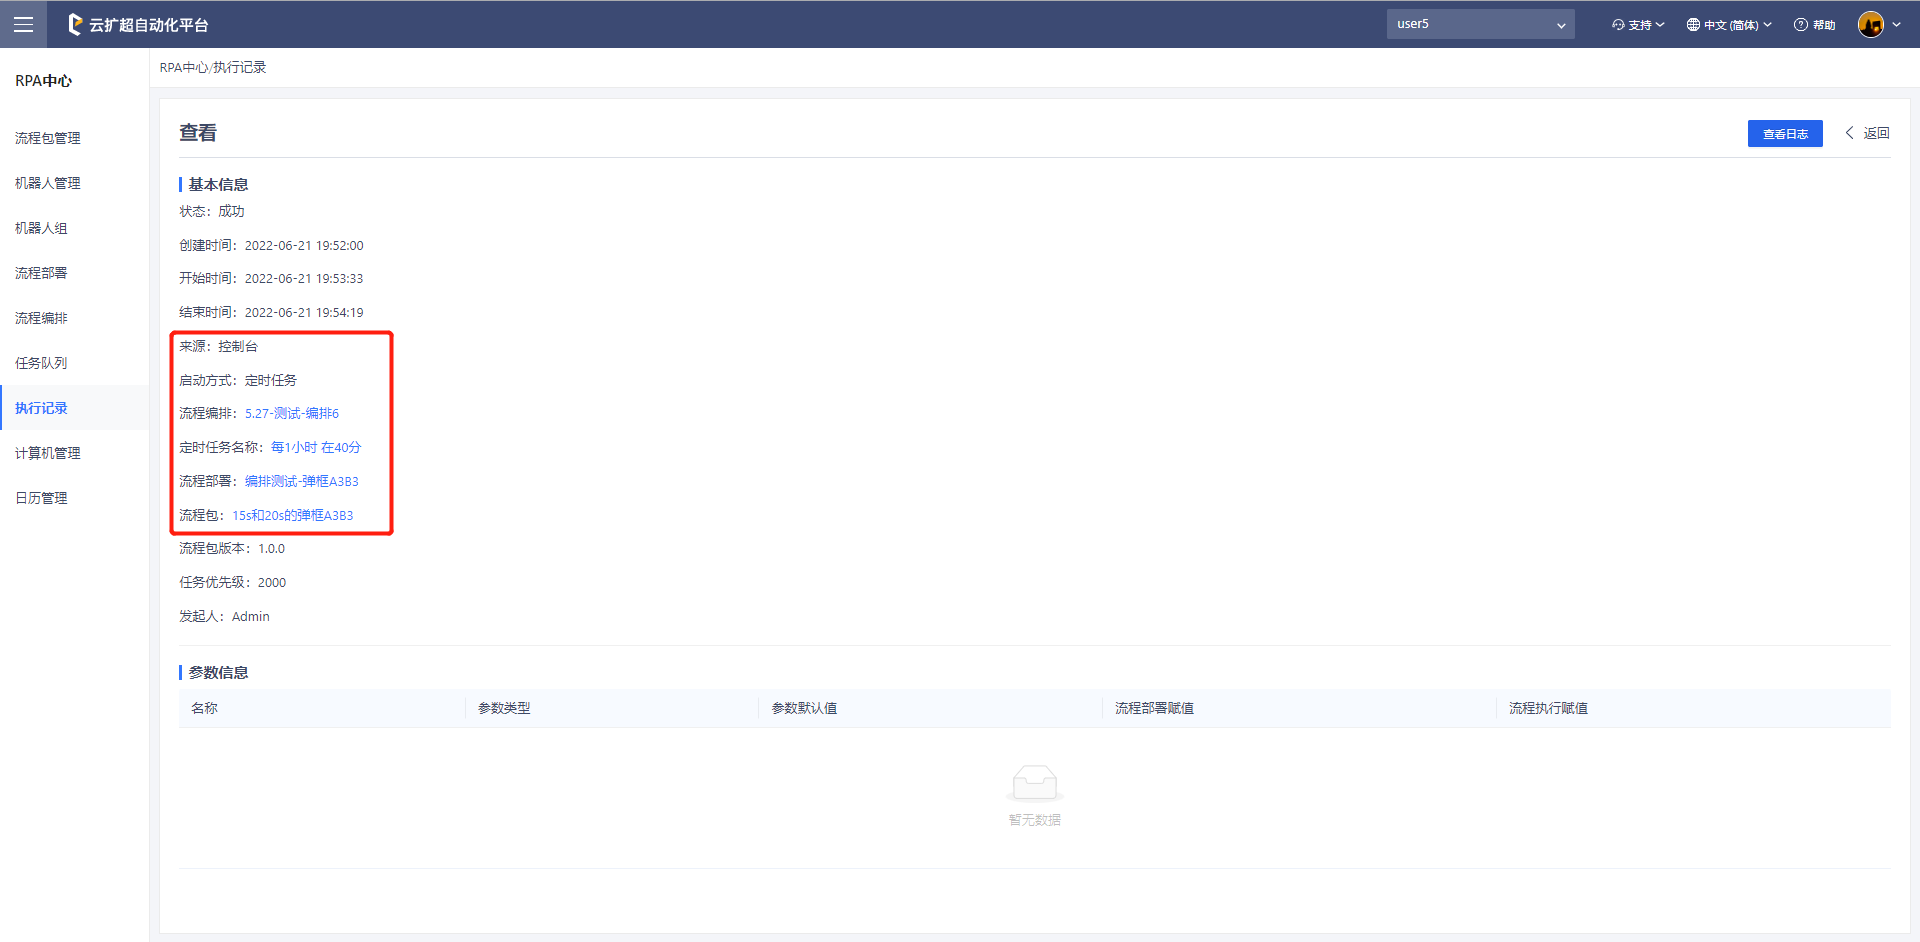The height and width of the screenshot is (942, 1920).
Task: Expand the 支持 support menu
Action: (1638, 24)
